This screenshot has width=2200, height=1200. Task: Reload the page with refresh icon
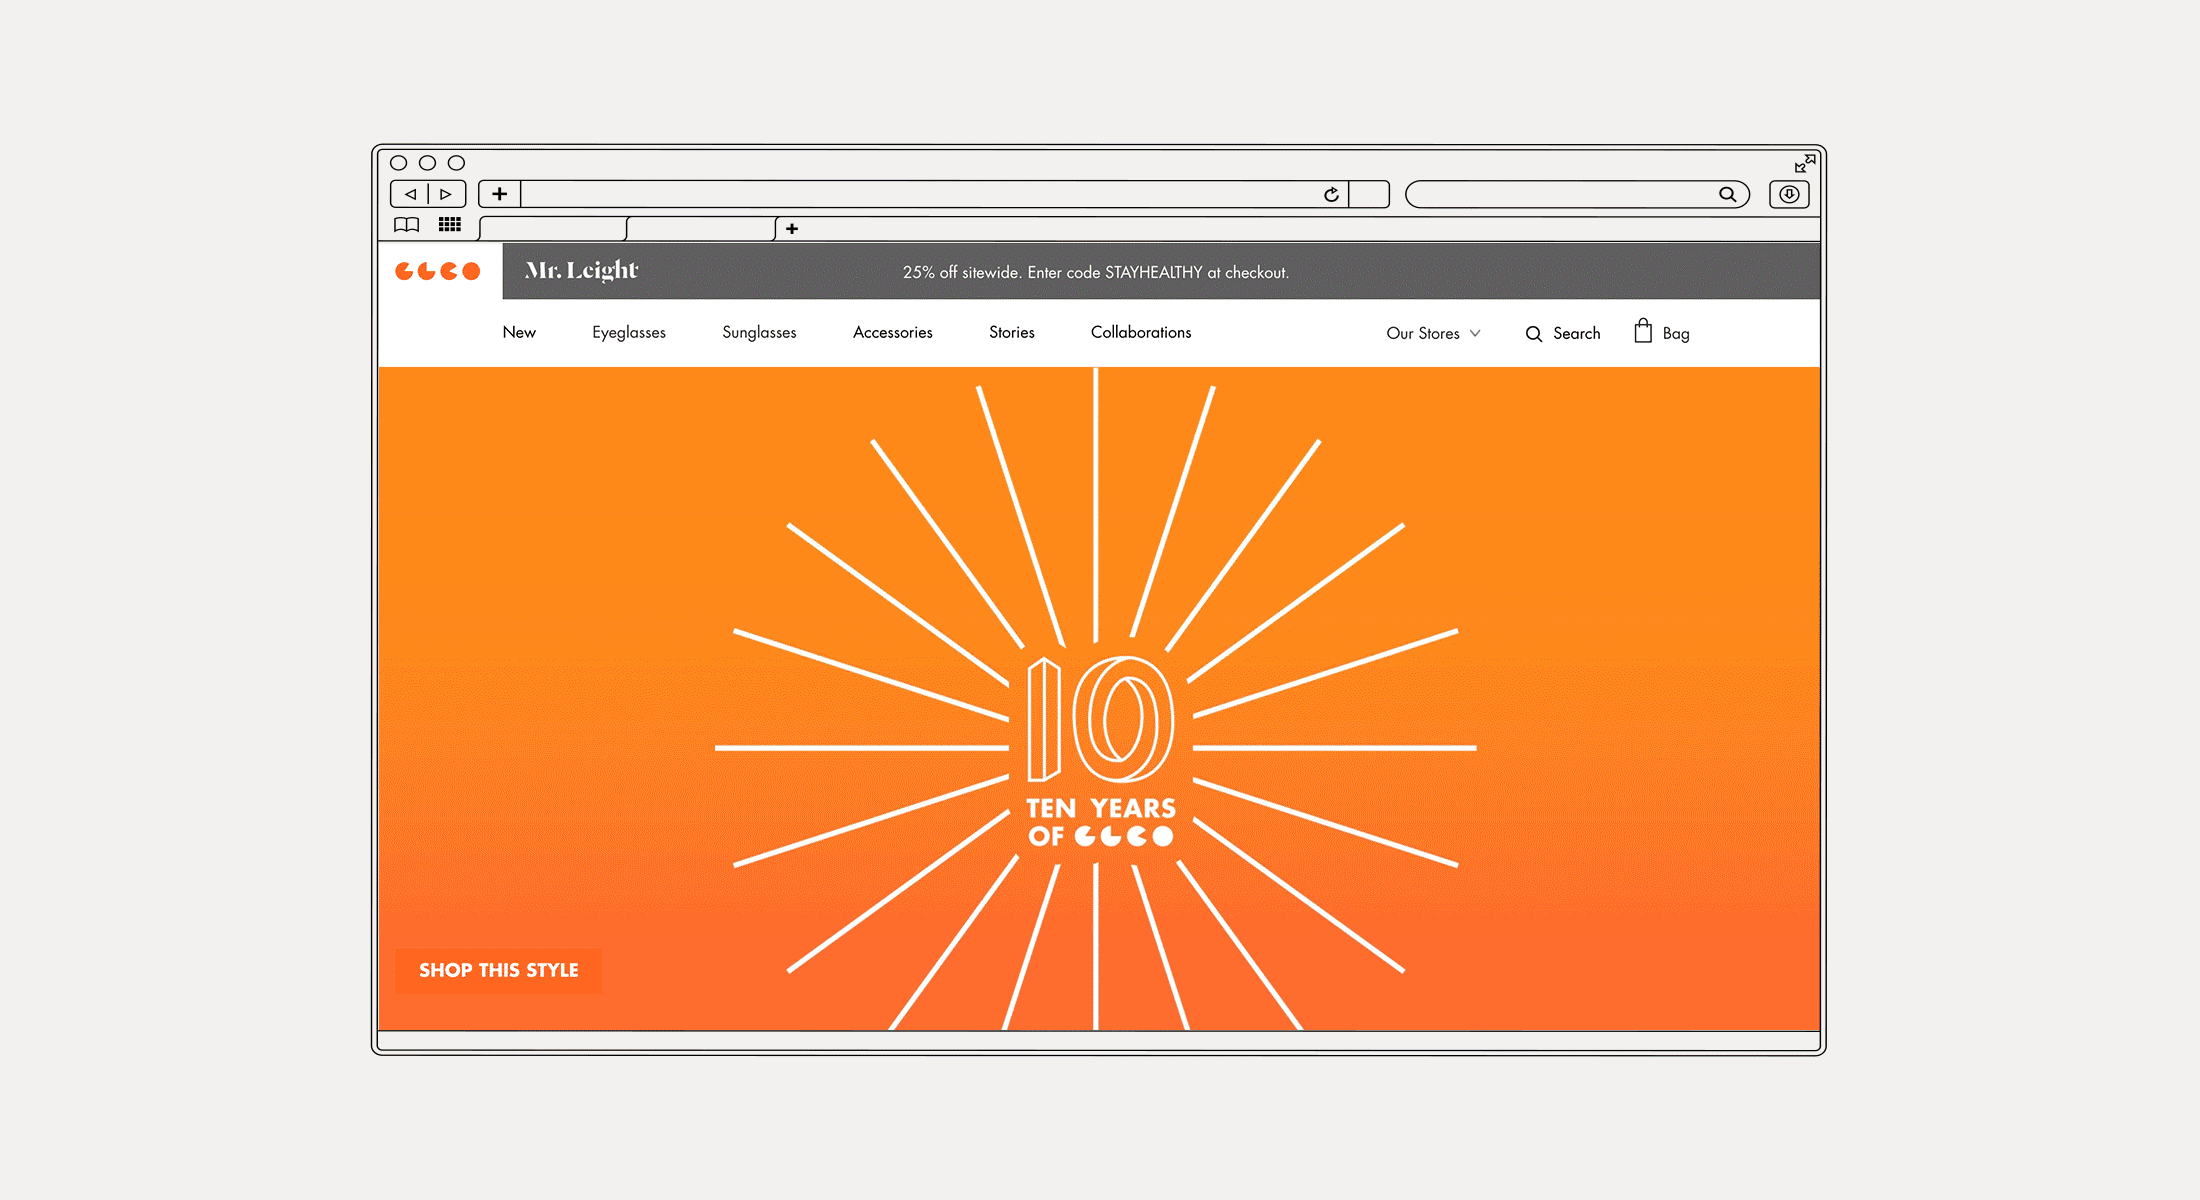pos(1331,194)
